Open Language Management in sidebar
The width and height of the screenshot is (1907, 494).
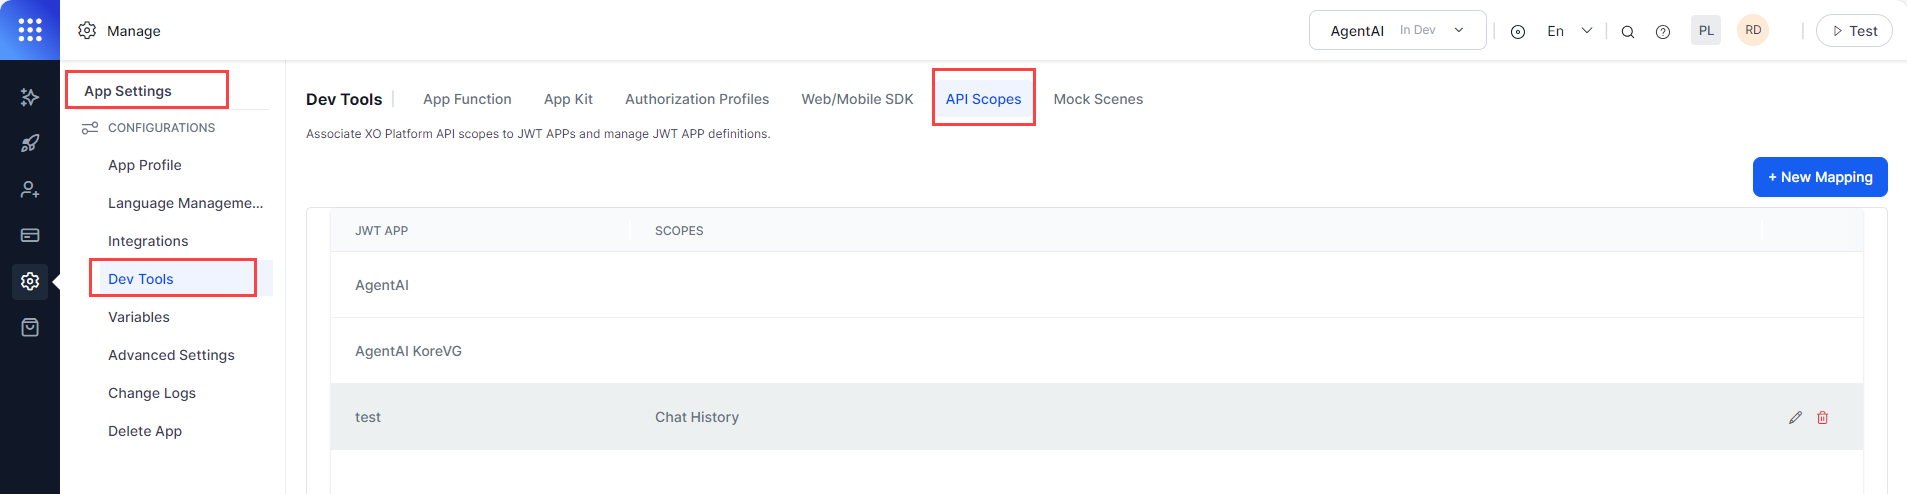pos(185,203)
